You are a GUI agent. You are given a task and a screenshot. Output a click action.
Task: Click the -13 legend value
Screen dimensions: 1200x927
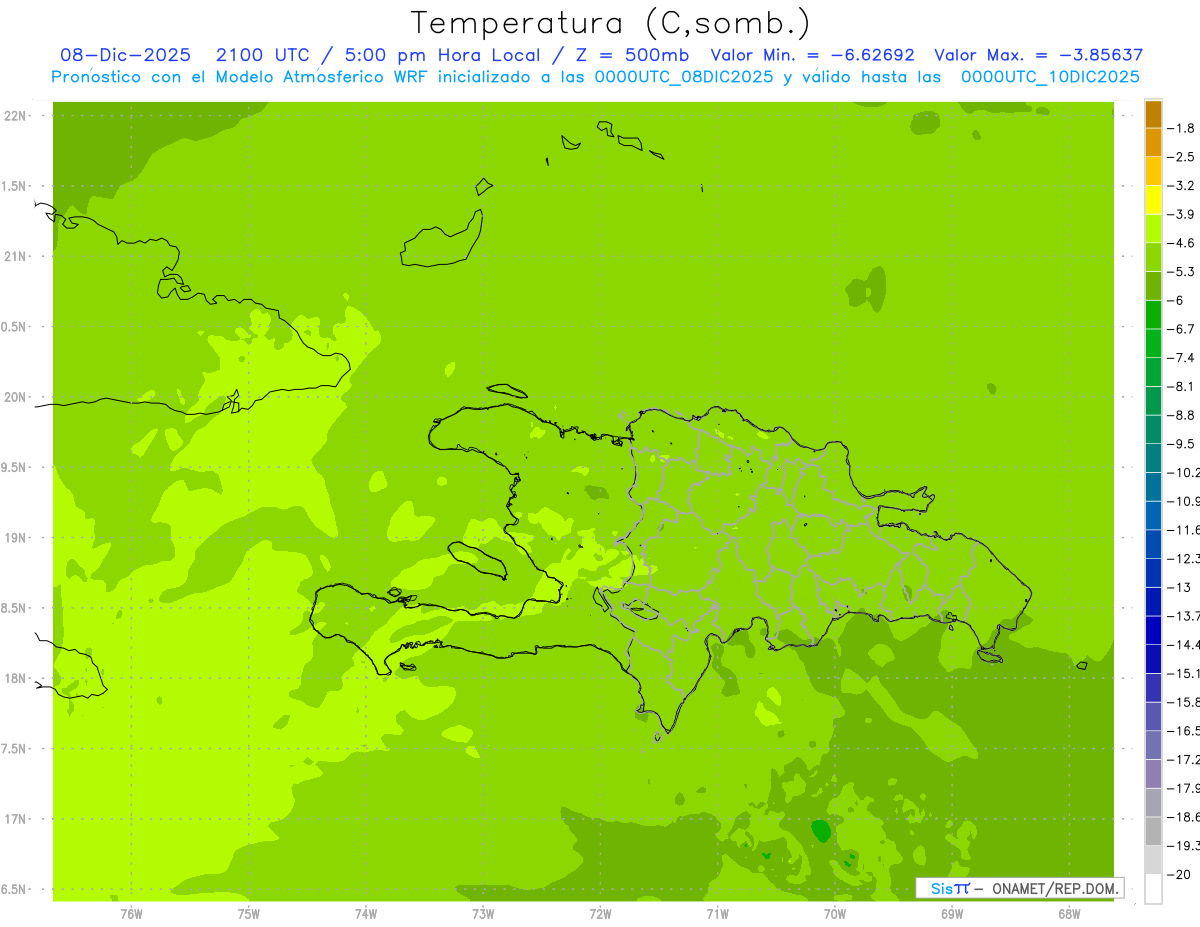click(1178, 587)
